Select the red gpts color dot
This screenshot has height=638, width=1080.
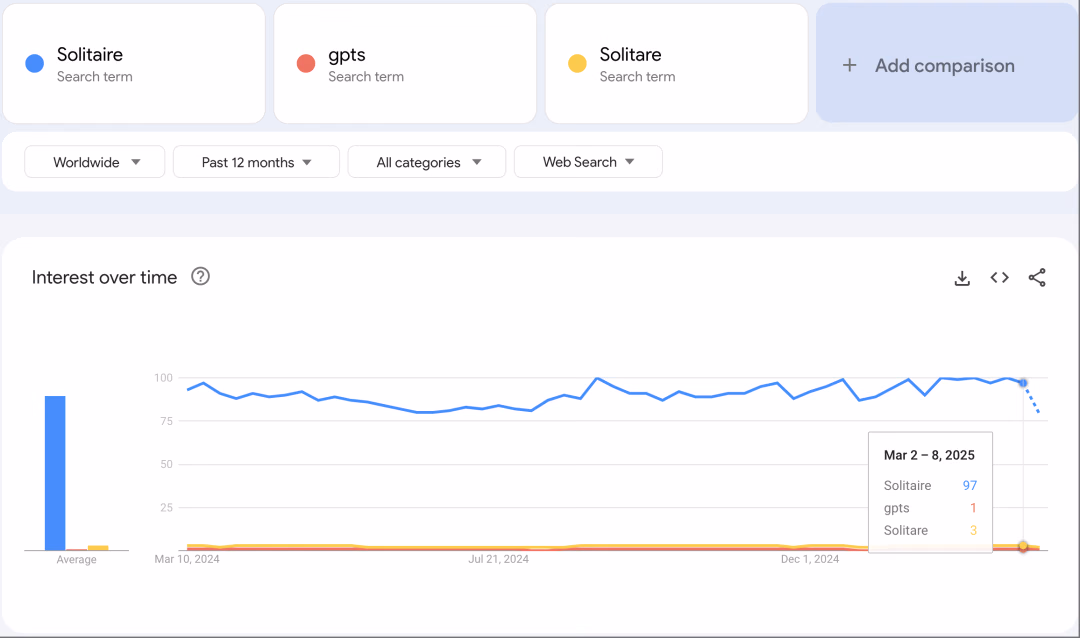pyautogui.click(x=306, y=63)
